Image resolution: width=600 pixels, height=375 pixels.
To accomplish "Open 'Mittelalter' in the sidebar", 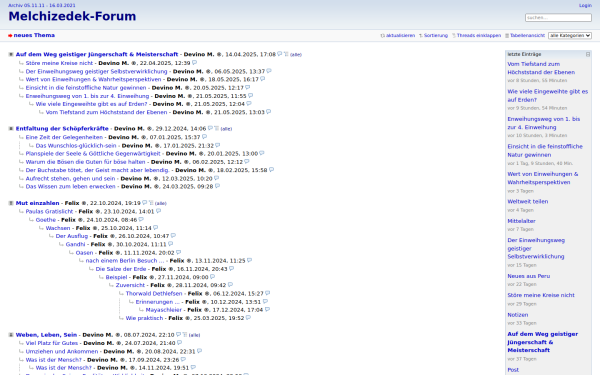I will click(521, 221).
